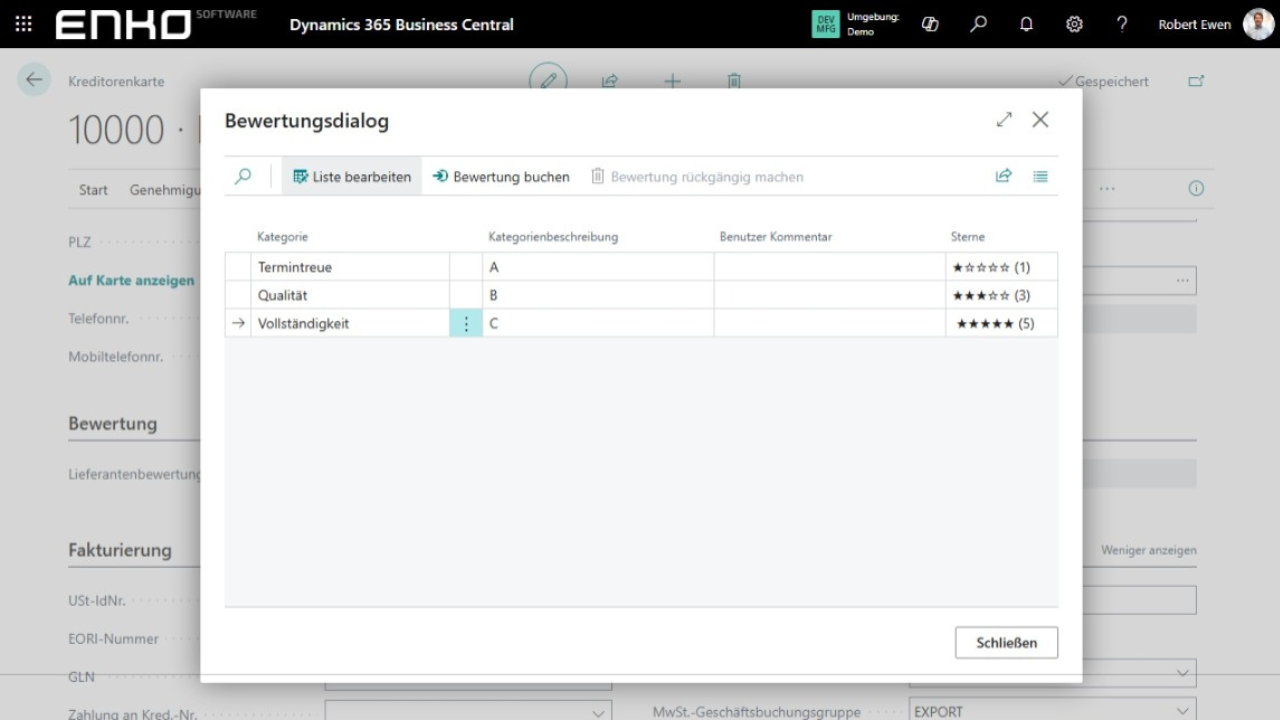Click Bewertung buchen action
Screen dimensions: 1280x720
(501, 176)
